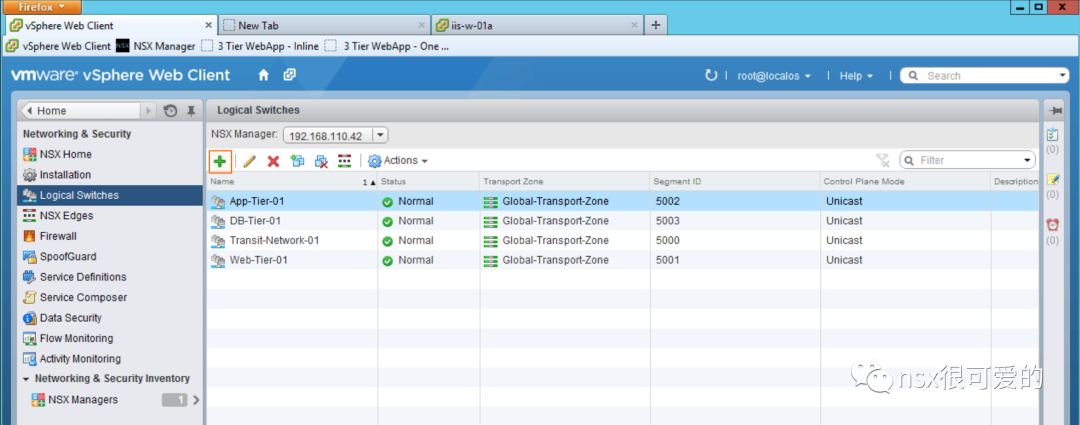Screen dimensions: 1080x425
Task: Close the iis-w-01a browser tab
Action: coord(634,25)
